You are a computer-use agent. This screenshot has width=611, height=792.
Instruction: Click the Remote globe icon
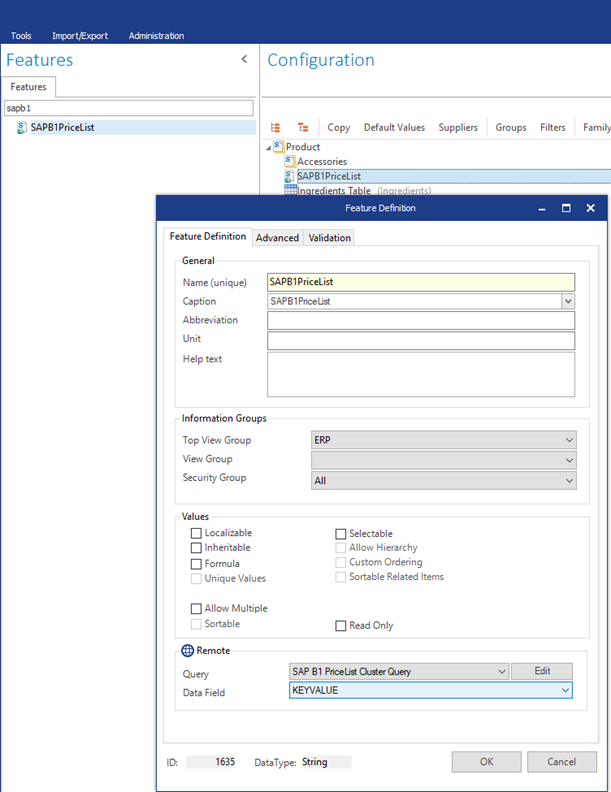(187, 651)
